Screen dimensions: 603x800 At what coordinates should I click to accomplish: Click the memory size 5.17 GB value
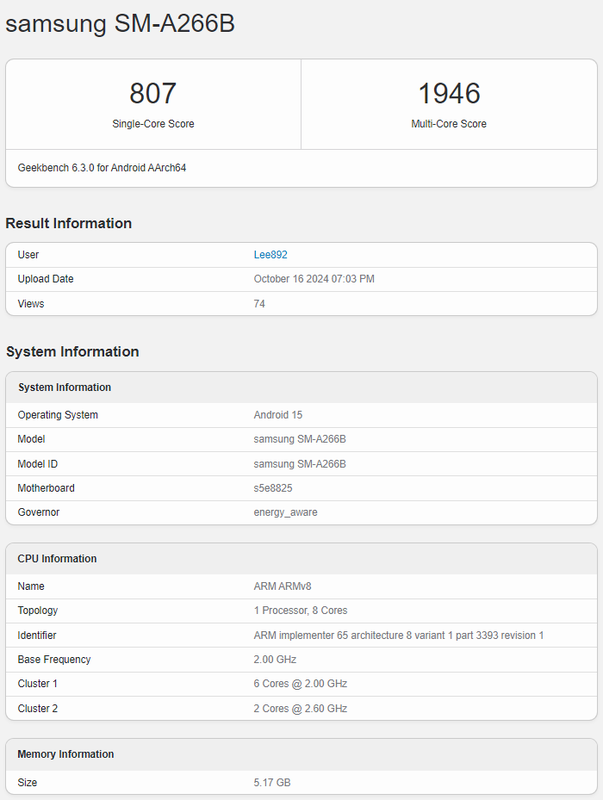[272, 782]
